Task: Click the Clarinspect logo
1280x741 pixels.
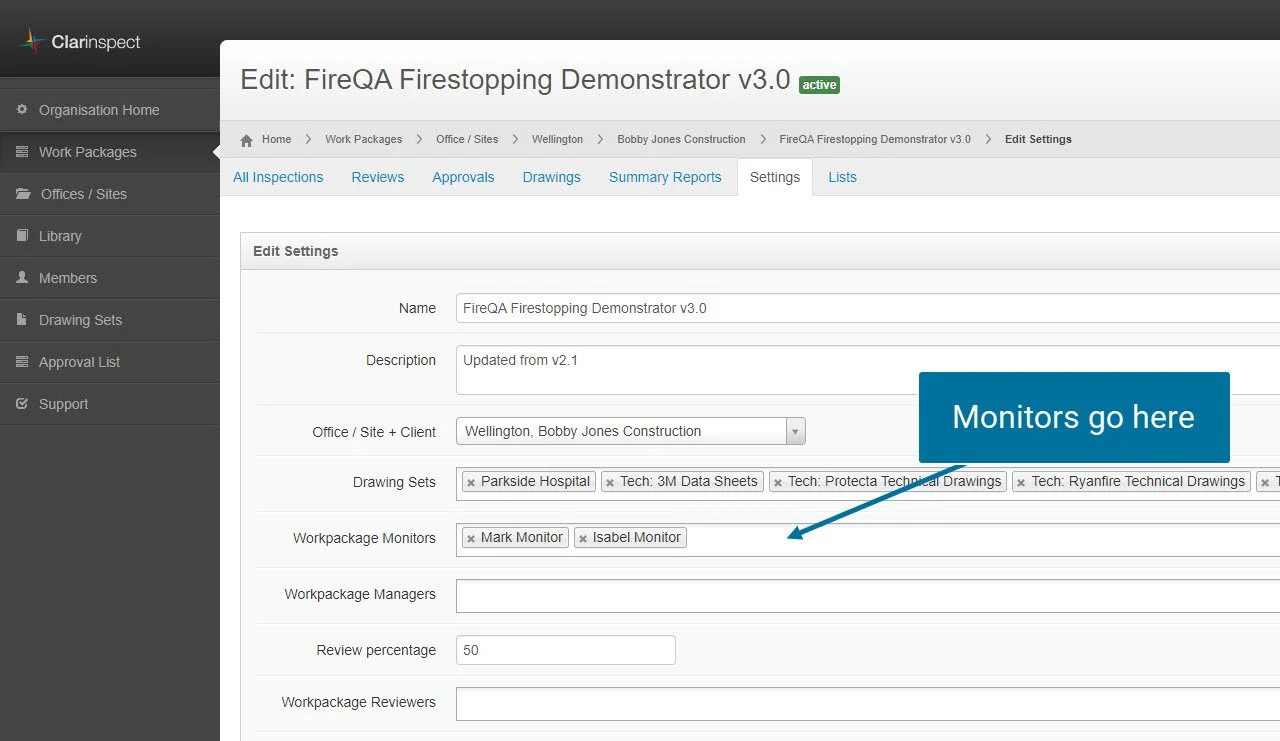Action: click(80, 42)
